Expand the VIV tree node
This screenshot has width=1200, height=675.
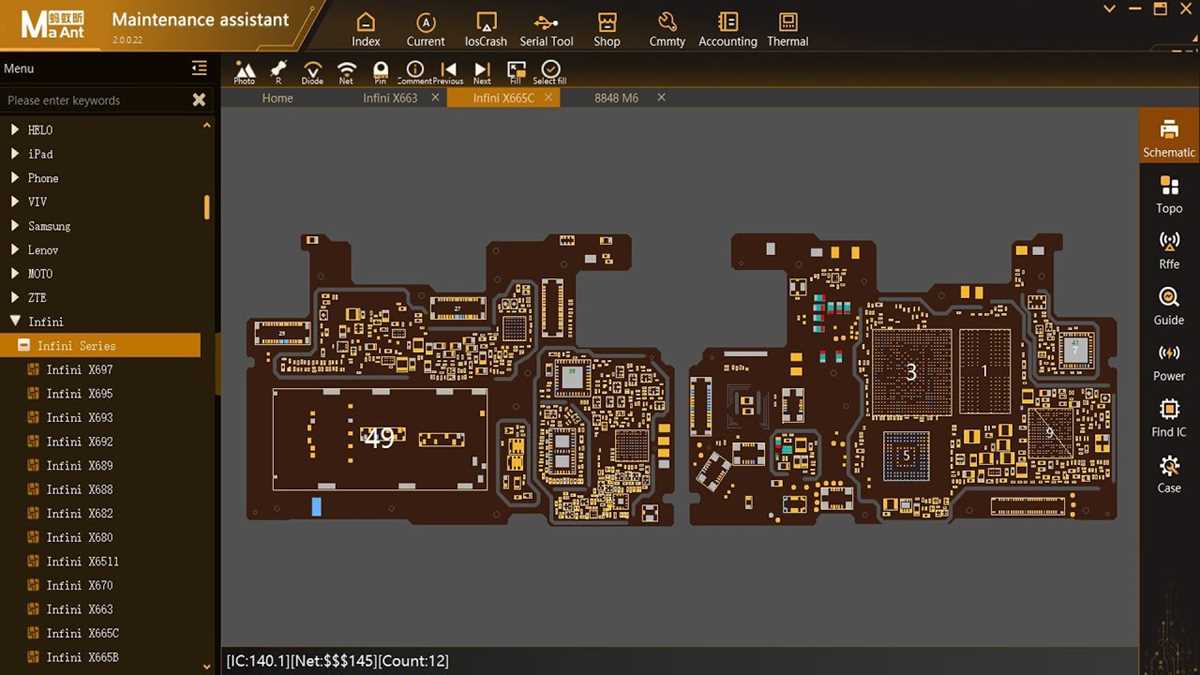click(x=15, y=202)
